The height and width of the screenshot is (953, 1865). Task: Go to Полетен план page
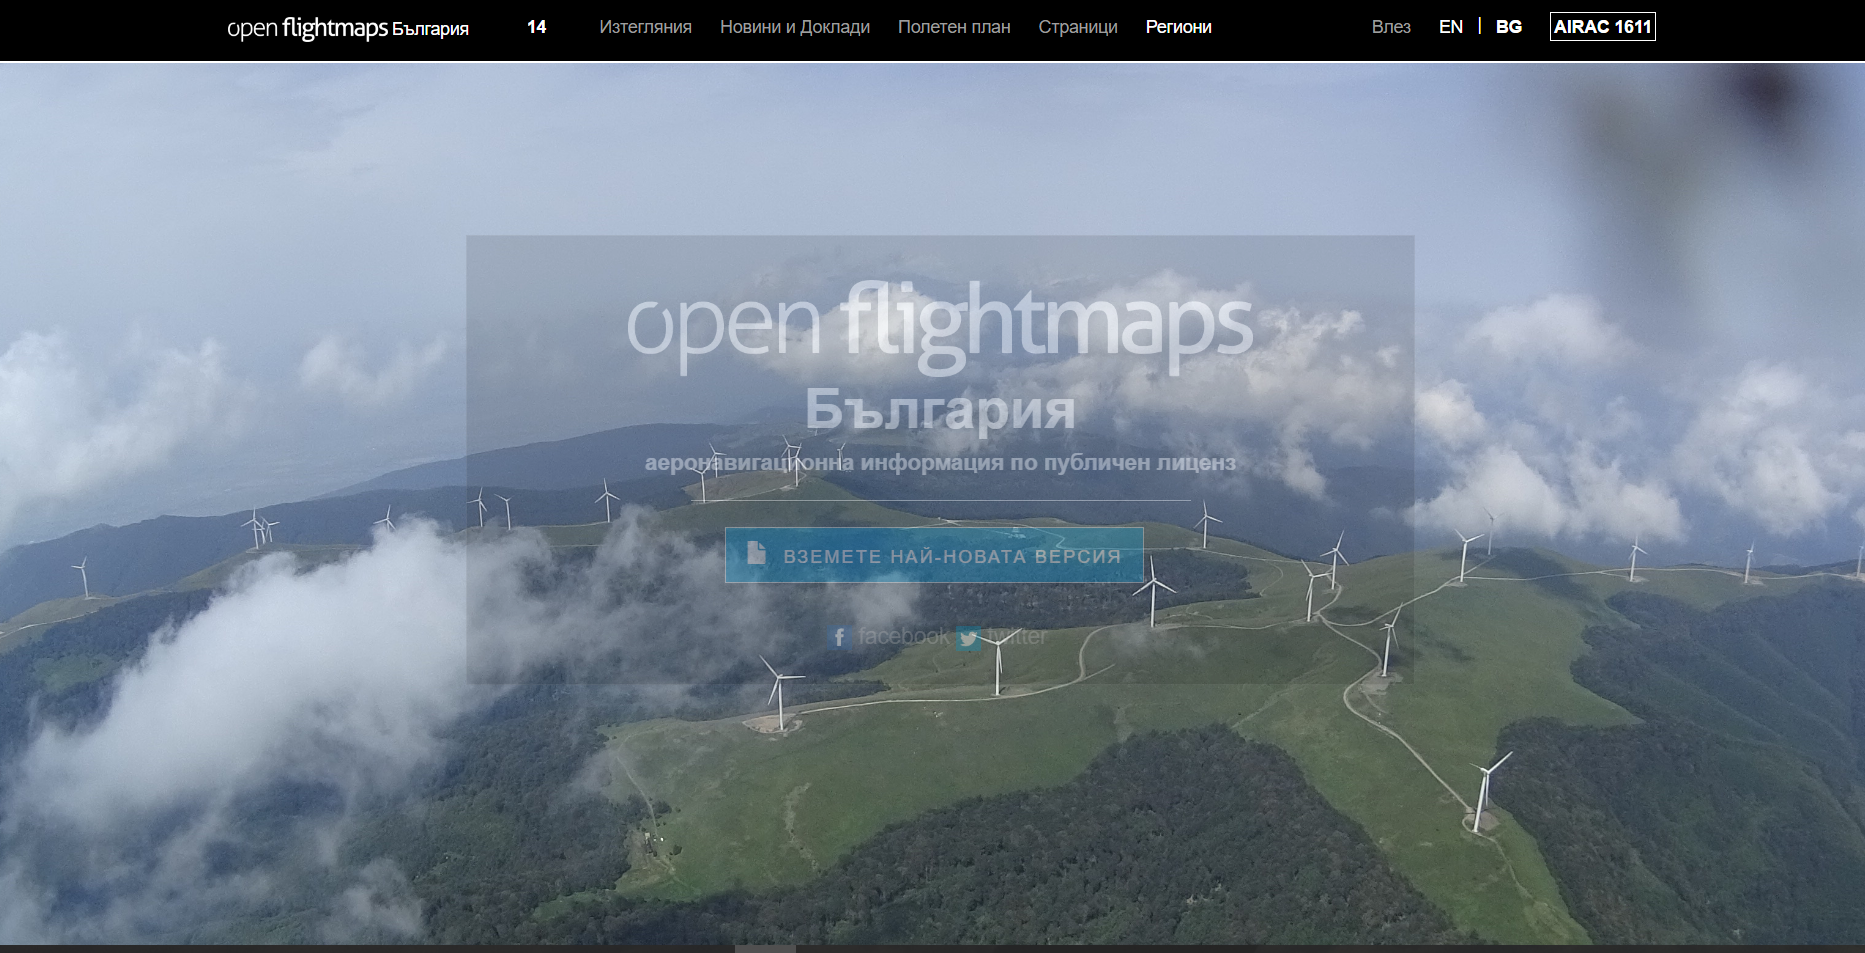click(953, 27)
